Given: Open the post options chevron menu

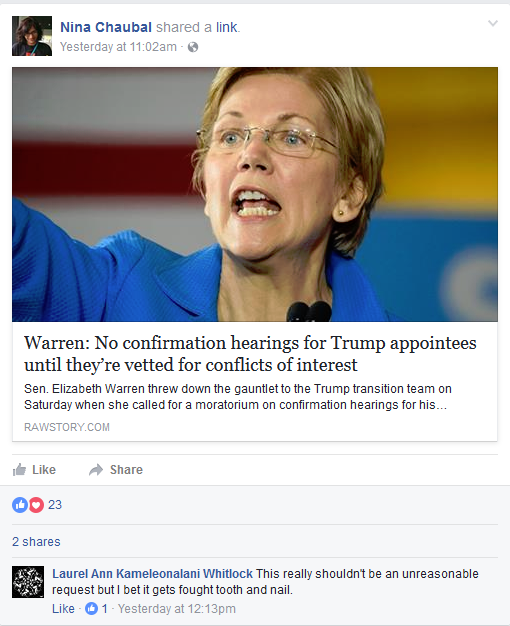Looking at the screenshot, I should pyautogui.click(x=493, y=24).
